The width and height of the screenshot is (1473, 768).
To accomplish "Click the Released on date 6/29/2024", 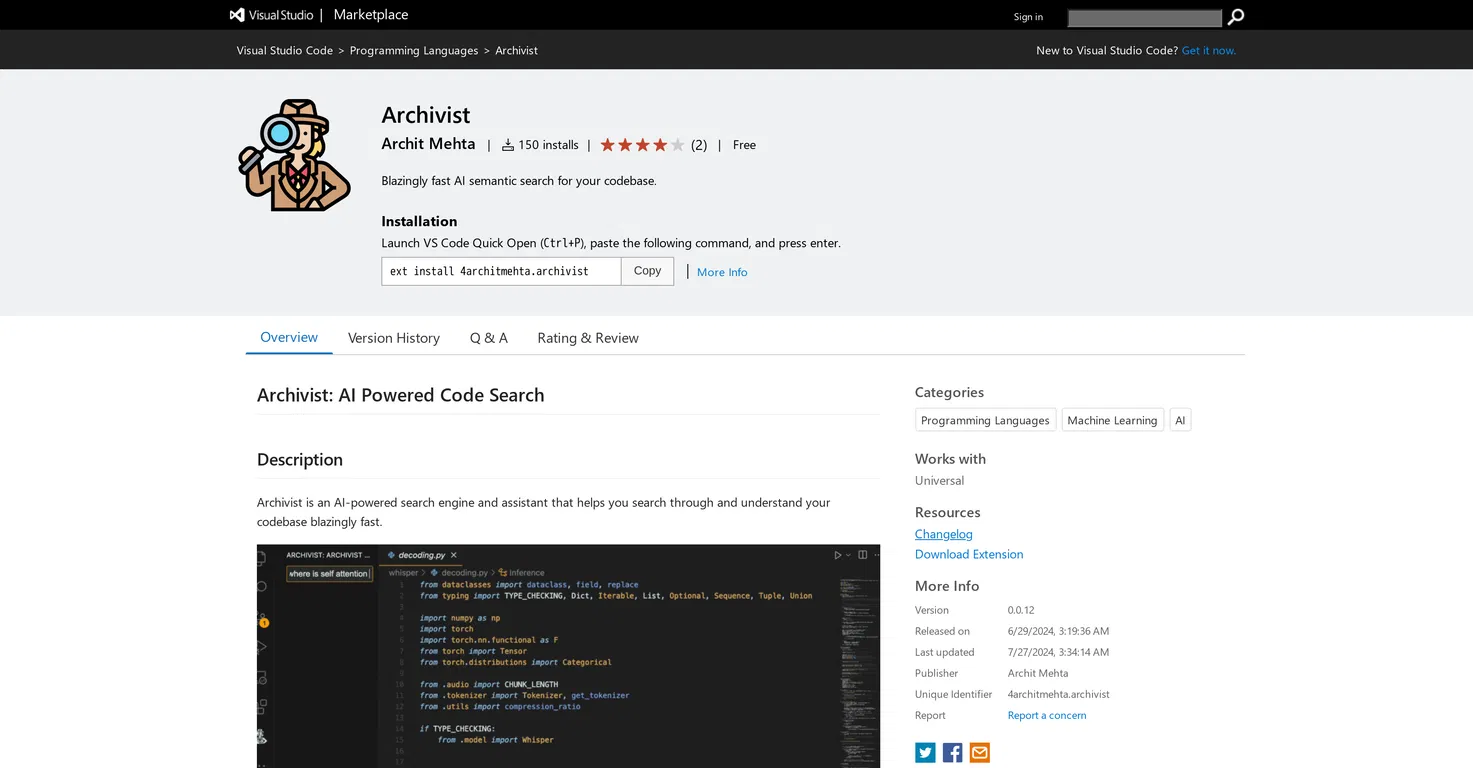I will (x=1058, y=631).
